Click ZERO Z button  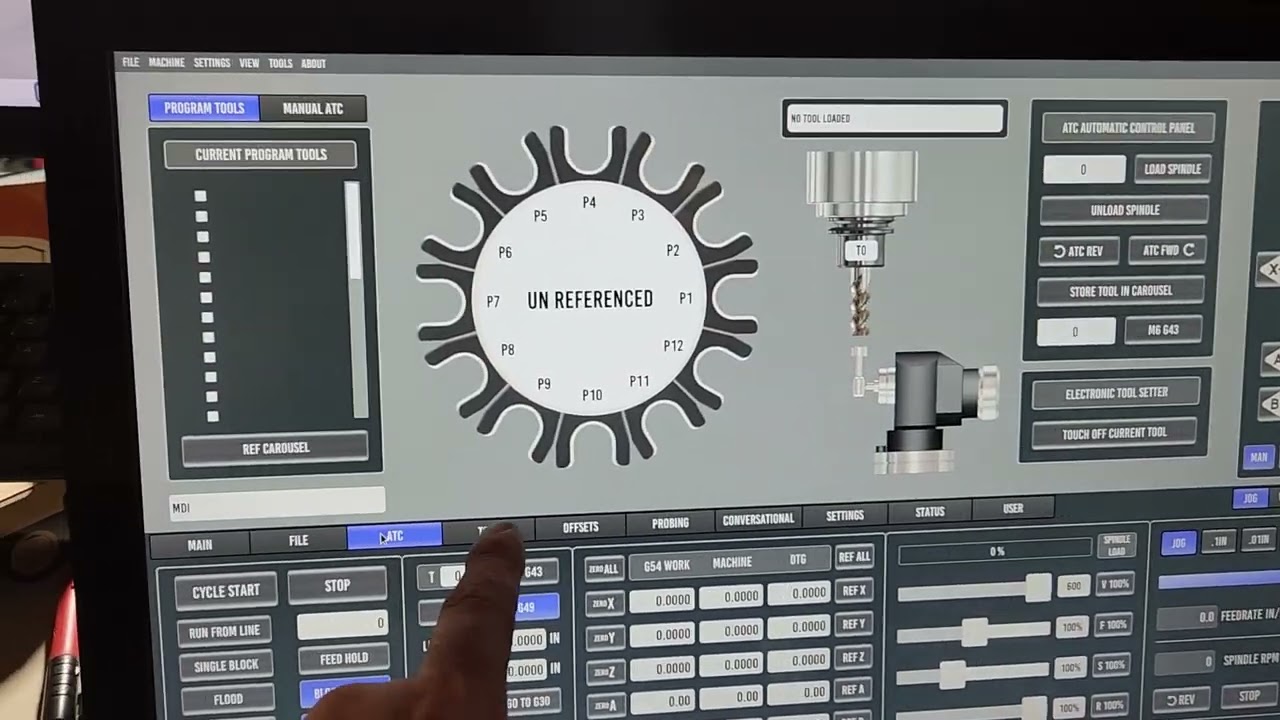(603, 671)
